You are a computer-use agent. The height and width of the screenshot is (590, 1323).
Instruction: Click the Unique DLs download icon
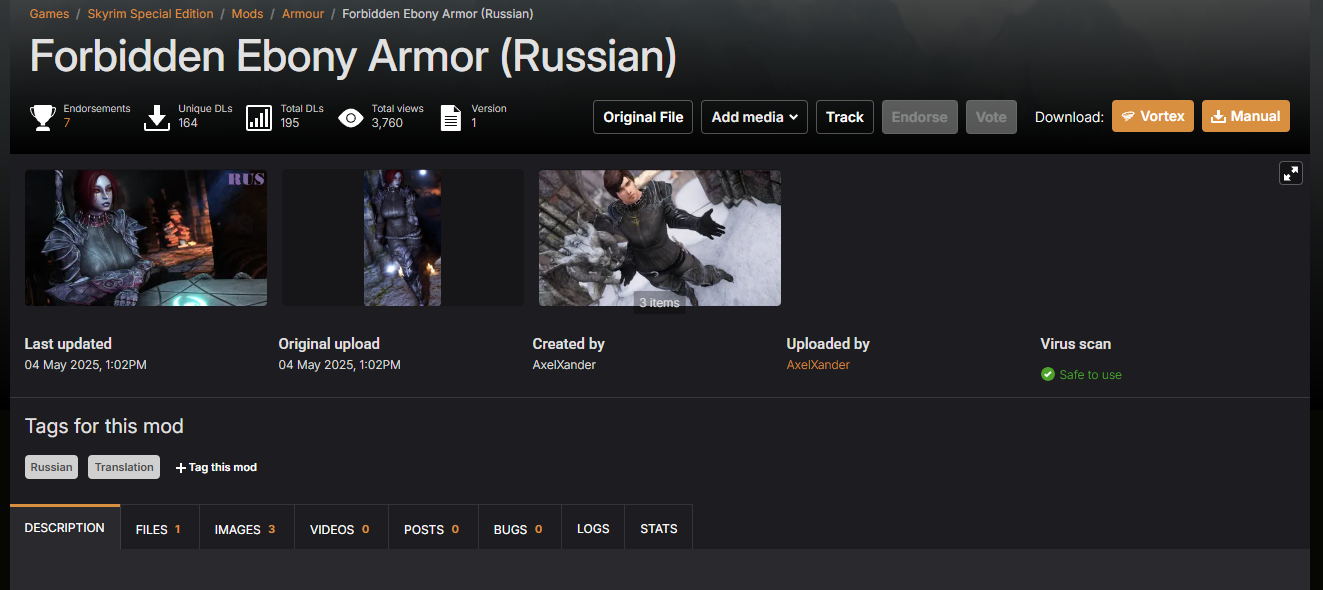[x=157, y=118]
